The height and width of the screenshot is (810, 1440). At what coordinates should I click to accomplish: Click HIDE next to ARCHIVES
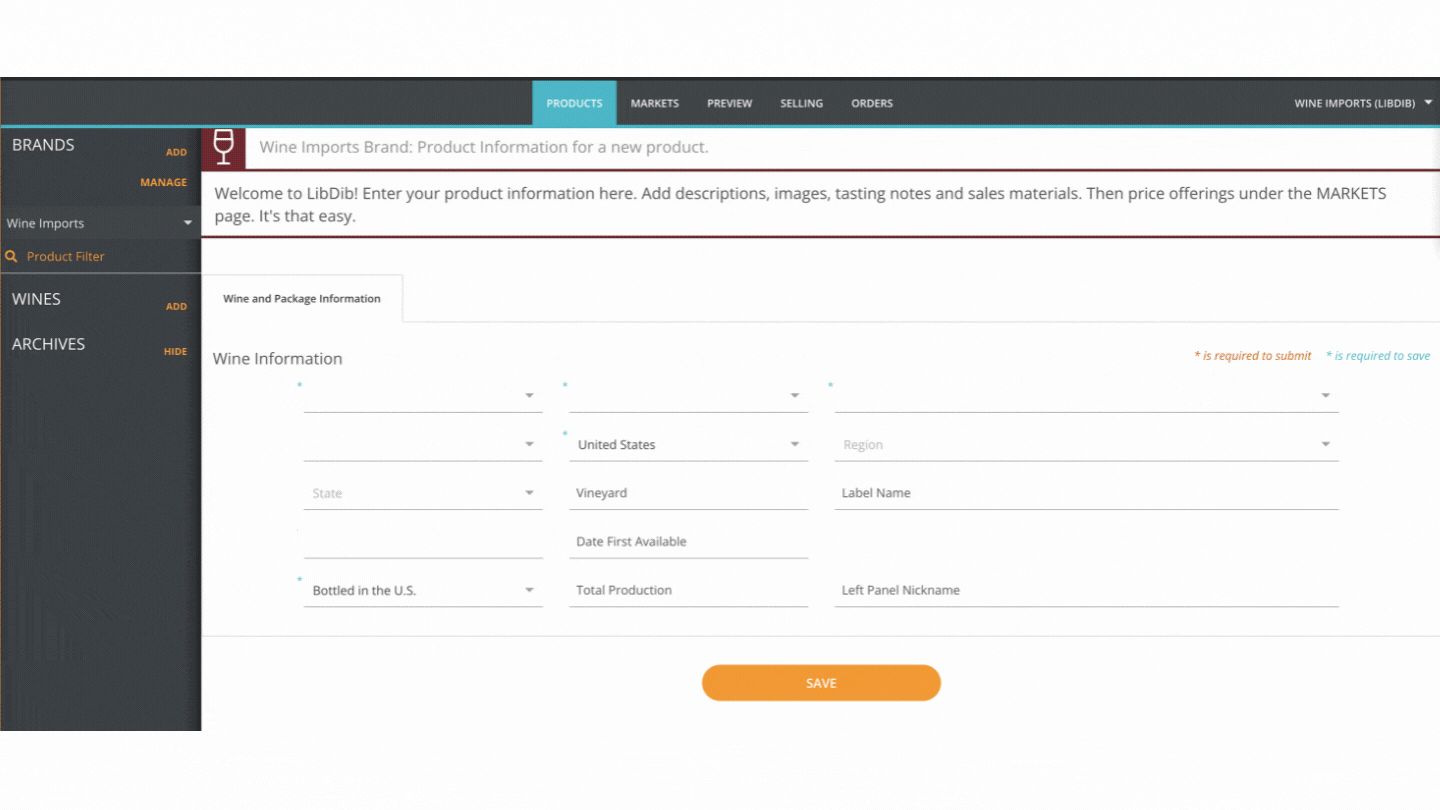(x=175, y=351)
